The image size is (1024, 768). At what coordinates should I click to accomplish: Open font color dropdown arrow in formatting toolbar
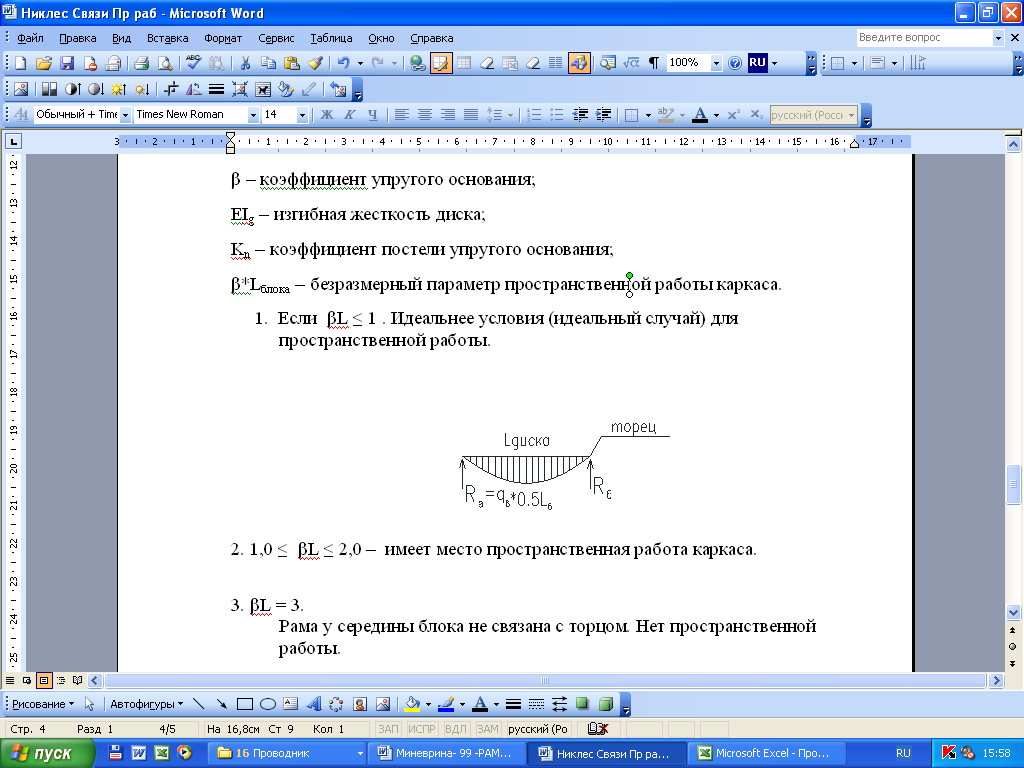(716, 115)
